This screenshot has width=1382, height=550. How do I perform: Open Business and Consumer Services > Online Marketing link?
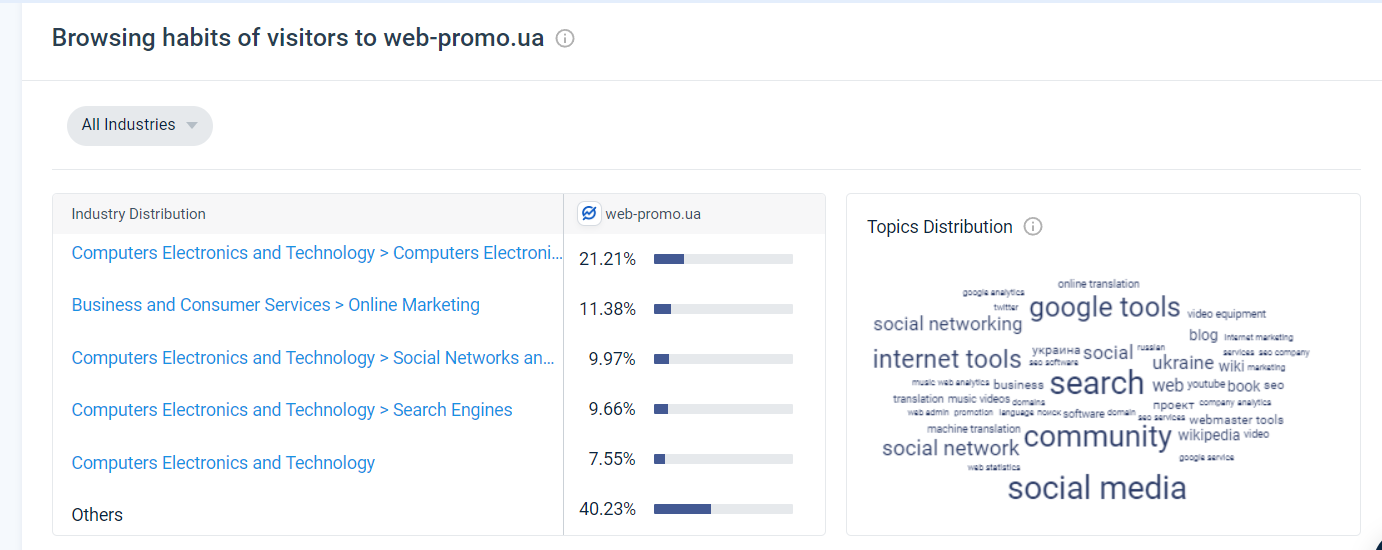click(x=275, y=305)
